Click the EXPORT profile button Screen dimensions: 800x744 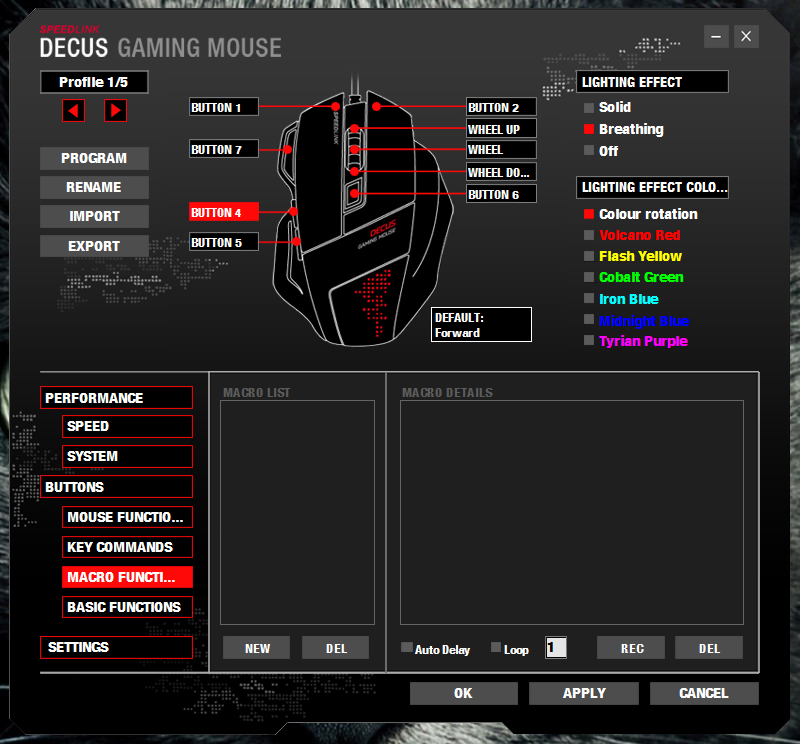[x=94, y=246]
